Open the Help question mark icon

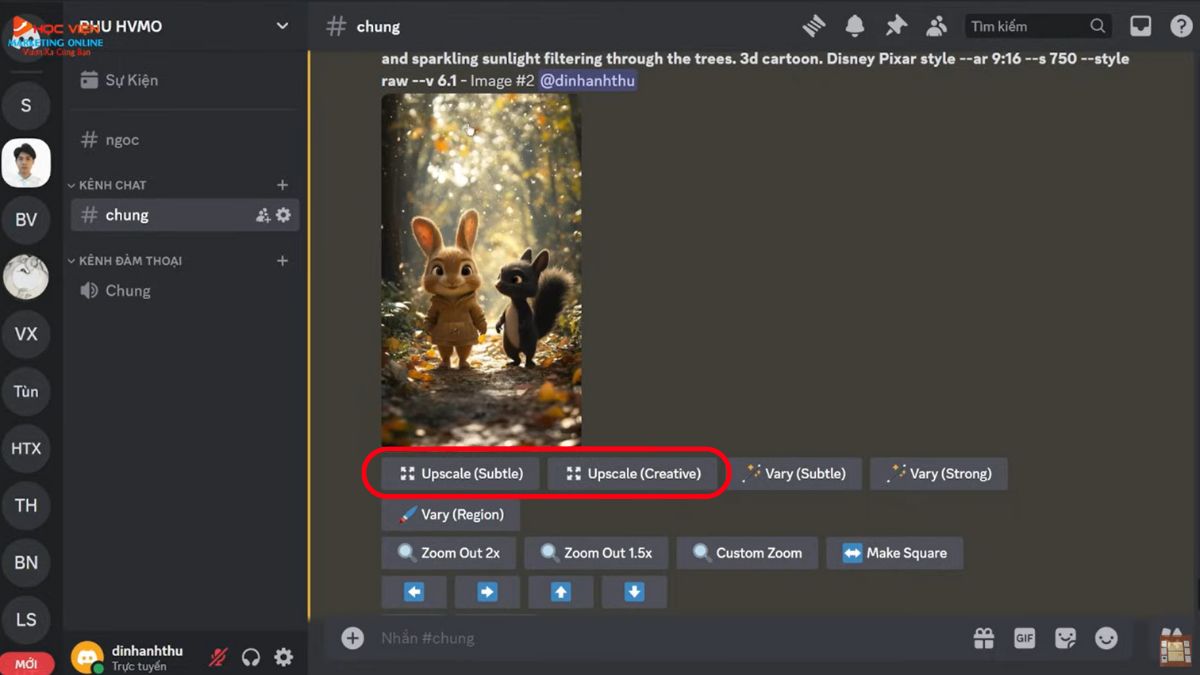coord(1180,26)
